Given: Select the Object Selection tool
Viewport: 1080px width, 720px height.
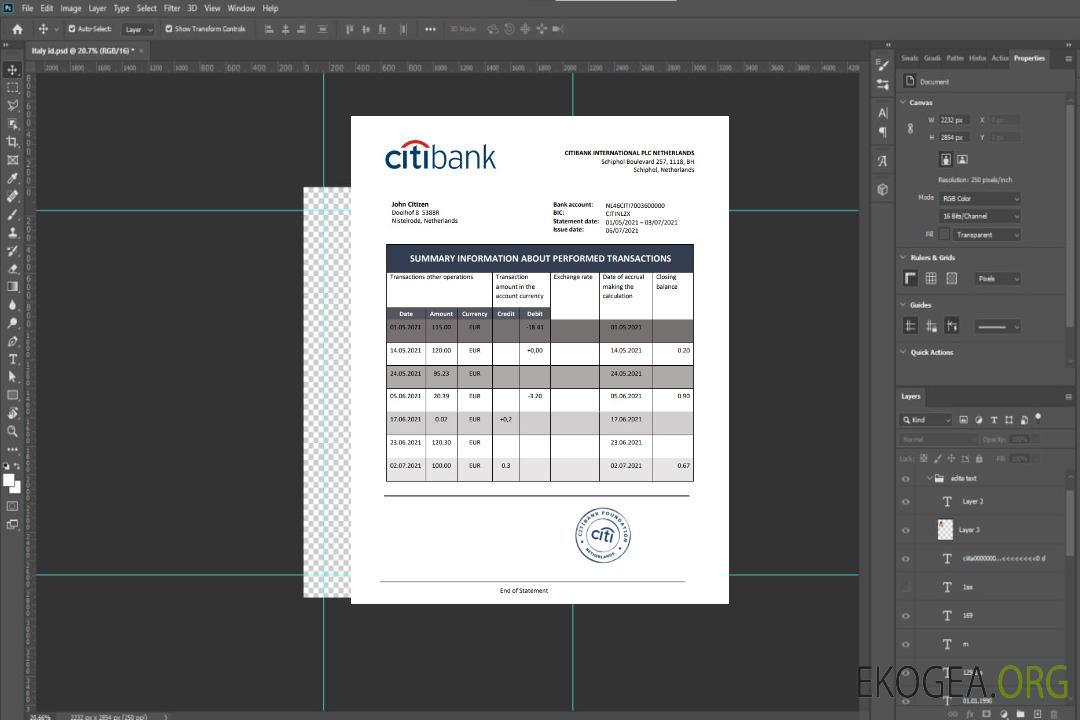Looking at the screenshot, I should [12, 124].
